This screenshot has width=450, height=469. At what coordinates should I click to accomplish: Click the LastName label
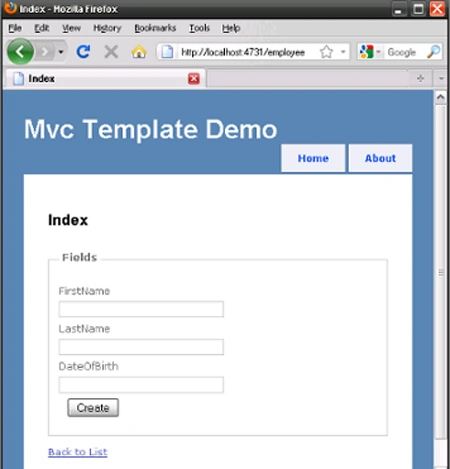84,329
